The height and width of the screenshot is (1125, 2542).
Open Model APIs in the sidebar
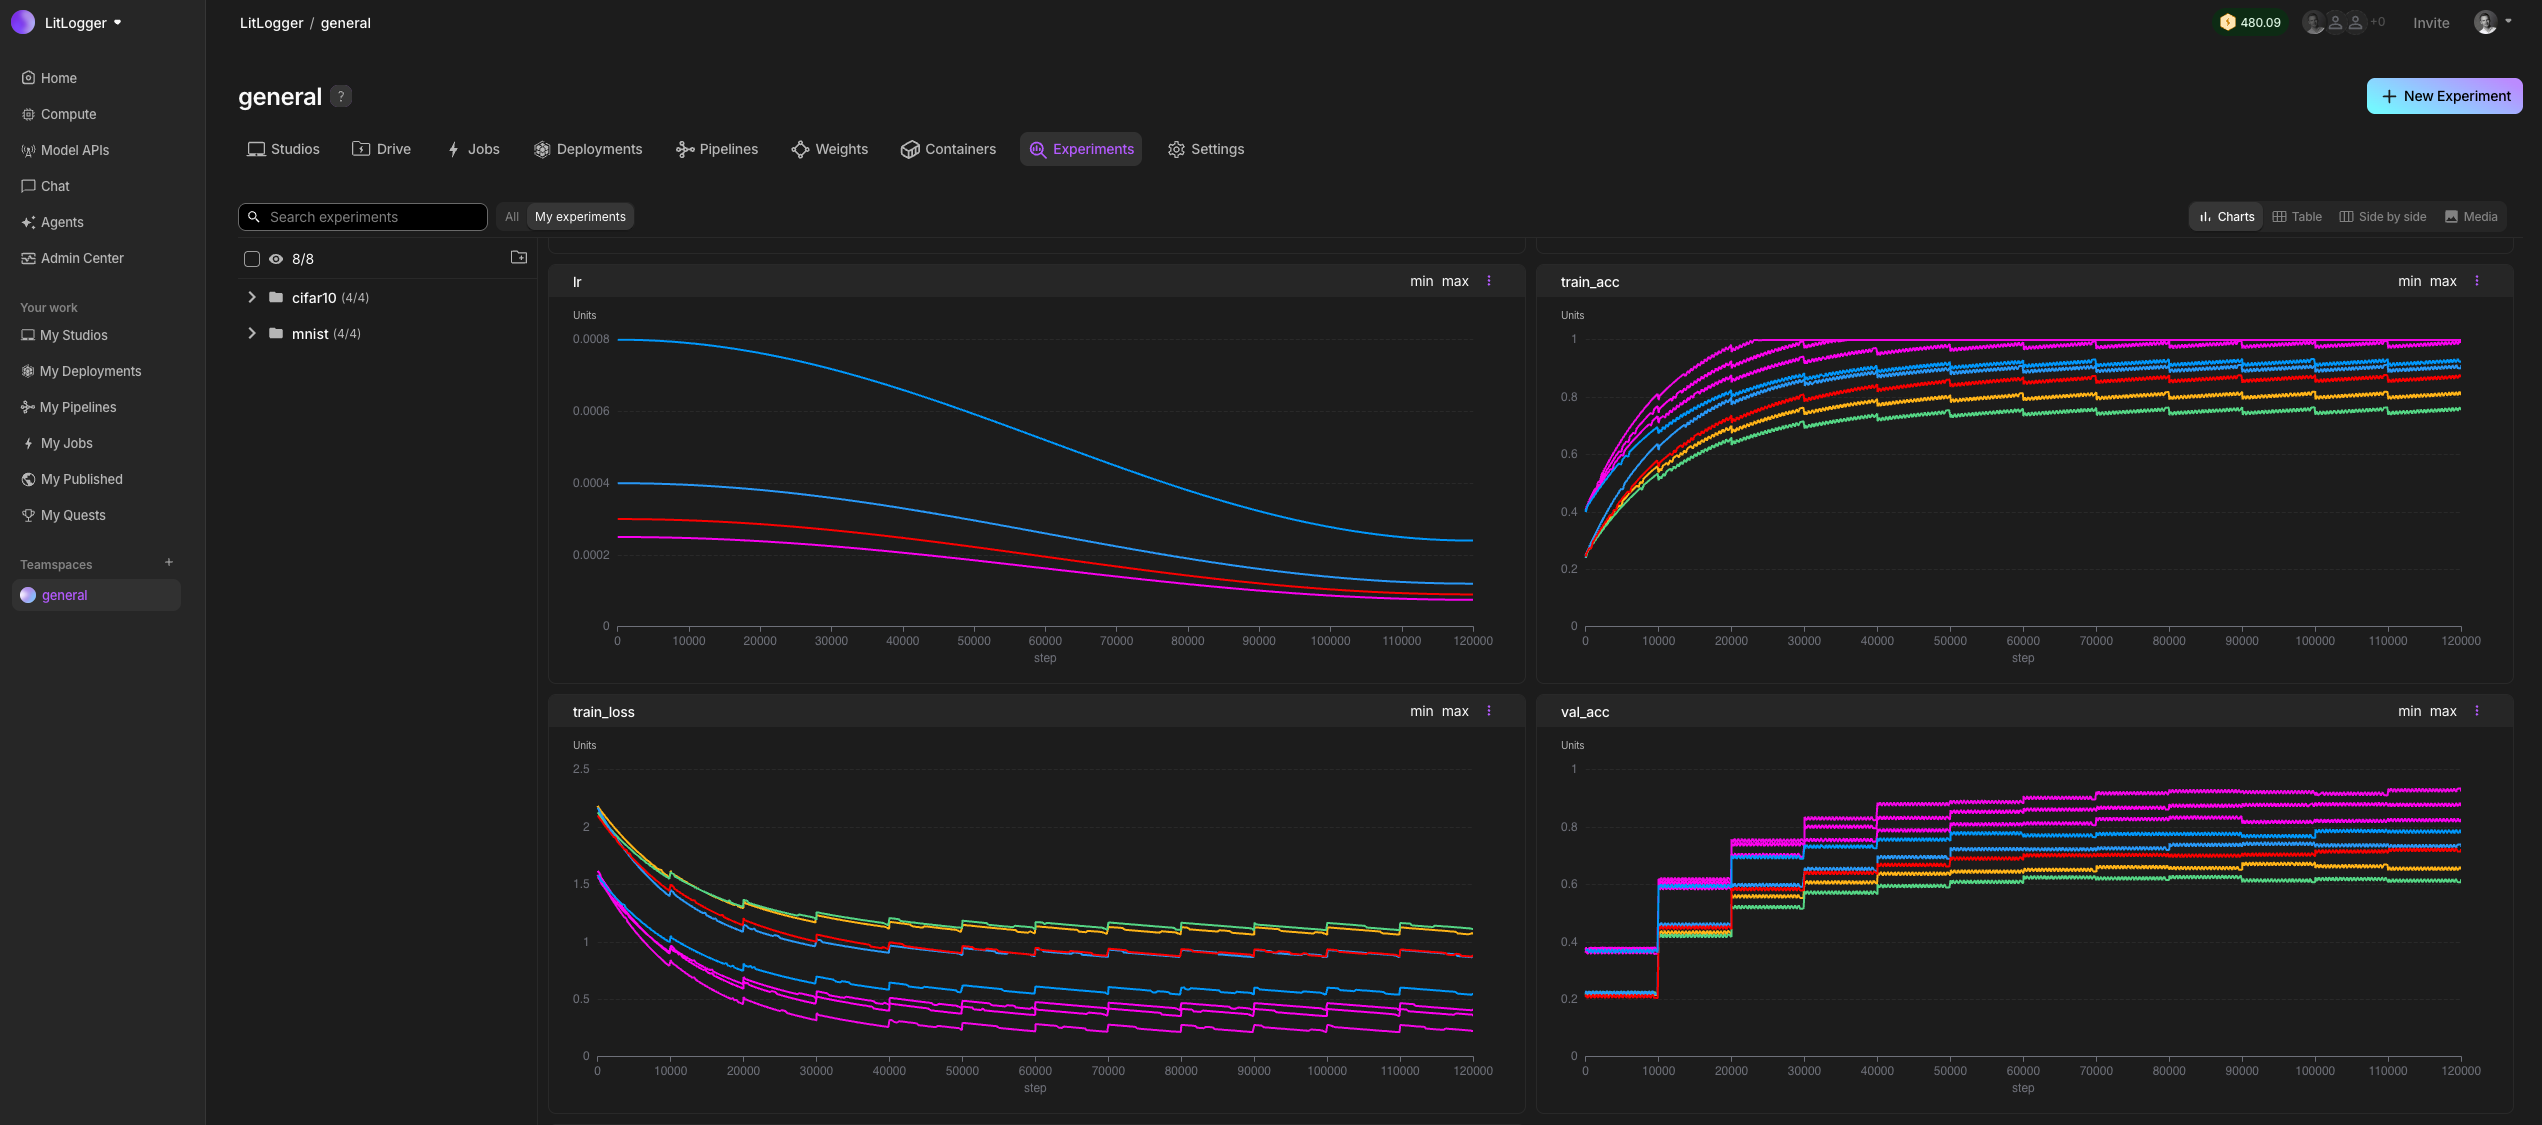[74, 150]
